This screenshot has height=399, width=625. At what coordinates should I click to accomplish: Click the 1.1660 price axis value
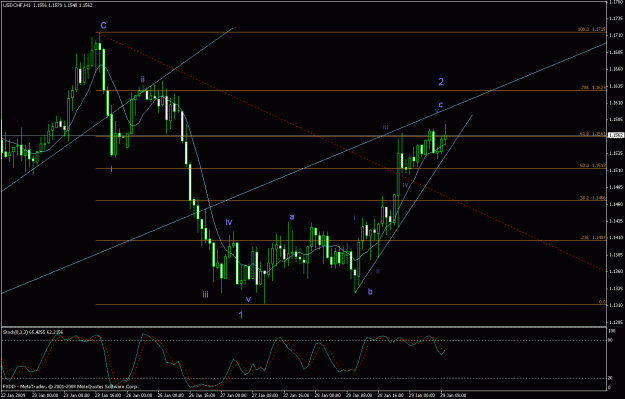(616, 69)
